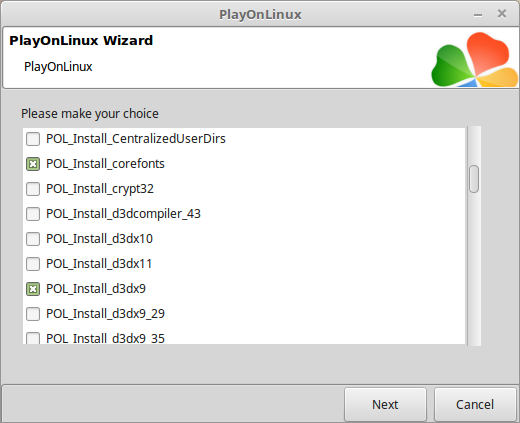Minimize the PlayOnLinux window
Image resolution: width=520 pixels, height=423 pixels.
click(478, 15)
